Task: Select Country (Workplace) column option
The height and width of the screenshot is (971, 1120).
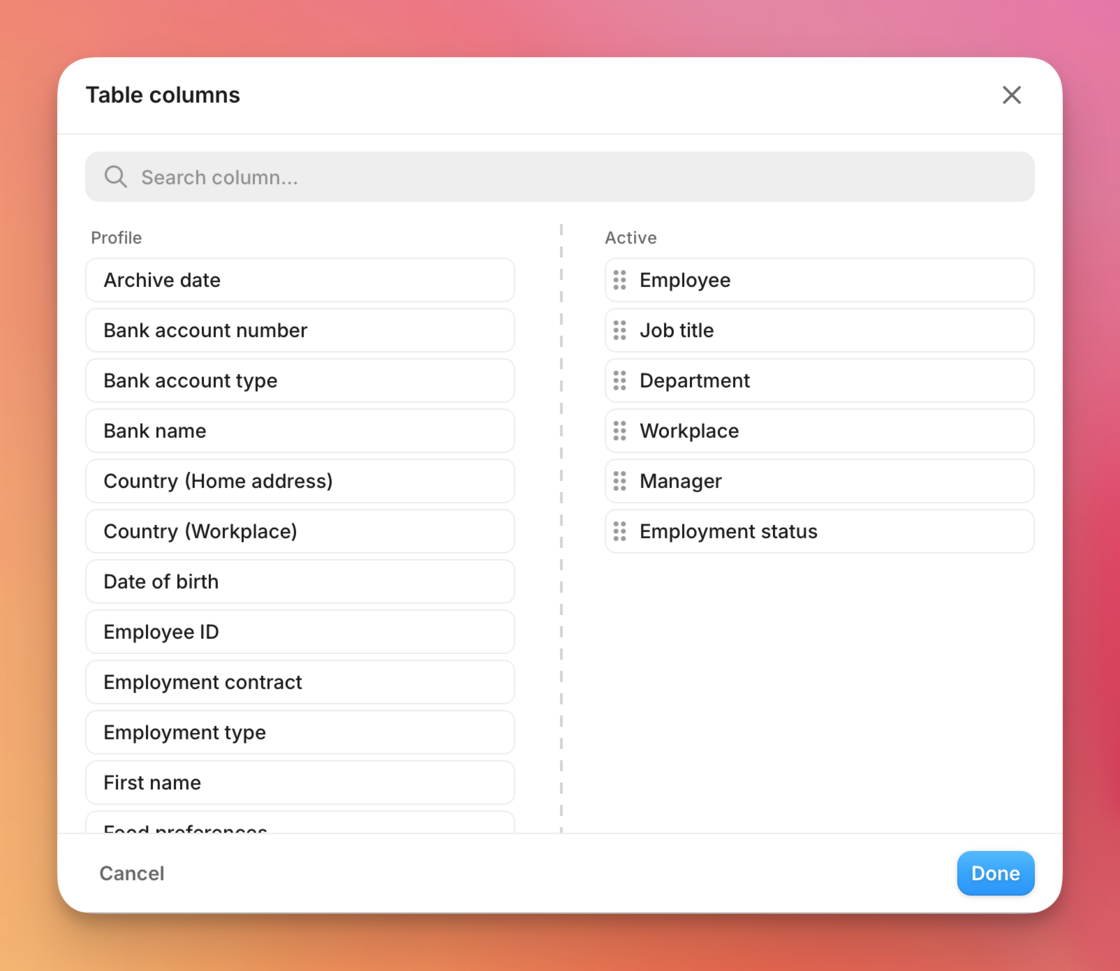Action: 300,532
